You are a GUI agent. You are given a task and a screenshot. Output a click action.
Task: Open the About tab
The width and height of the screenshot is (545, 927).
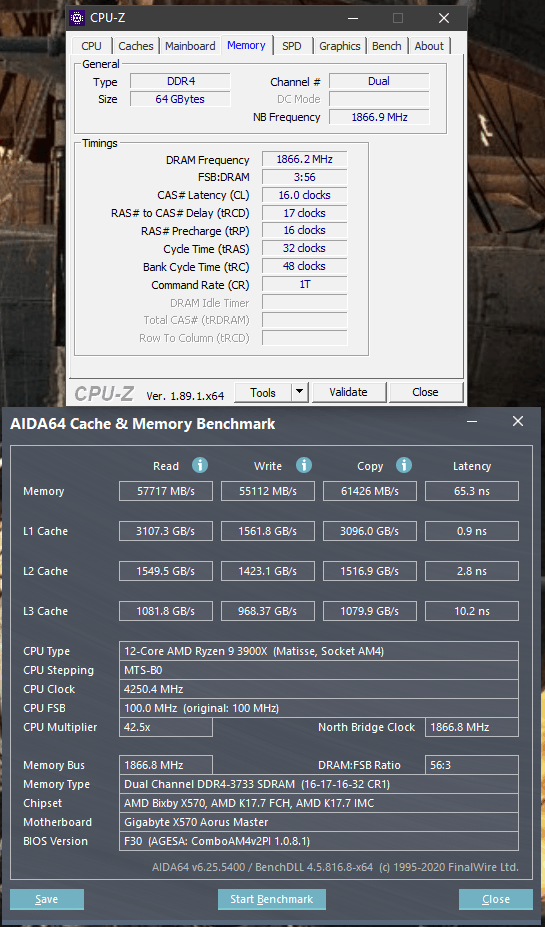coord(429,46)
